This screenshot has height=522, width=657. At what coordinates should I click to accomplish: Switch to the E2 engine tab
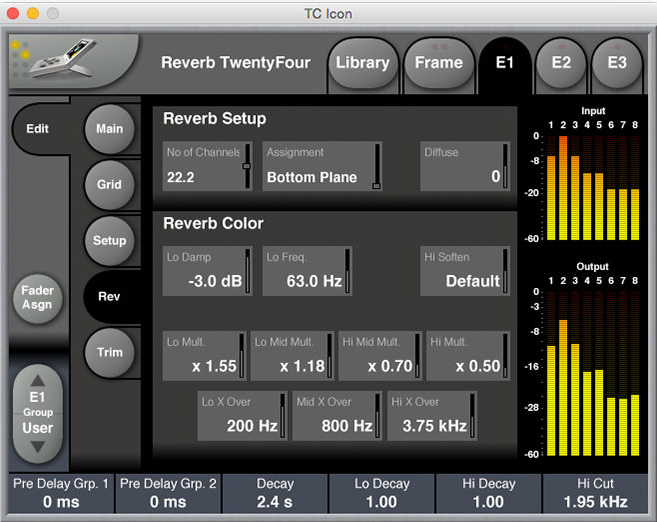tap(561, 63)
